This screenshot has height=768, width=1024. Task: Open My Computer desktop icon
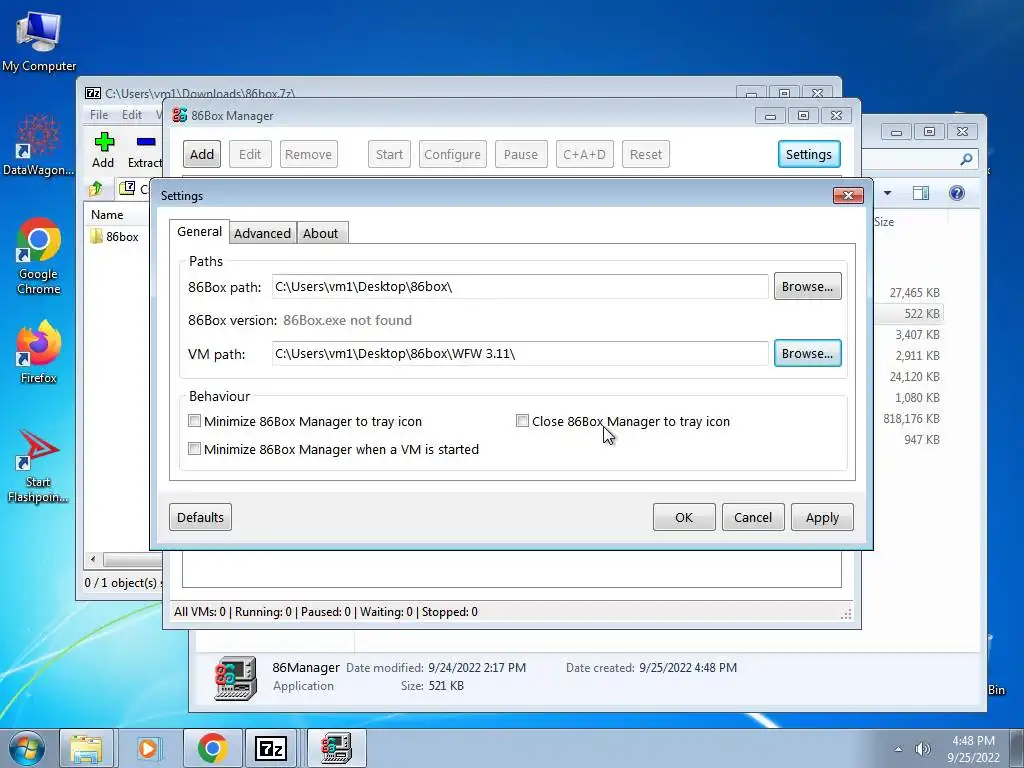click(39, 40)
